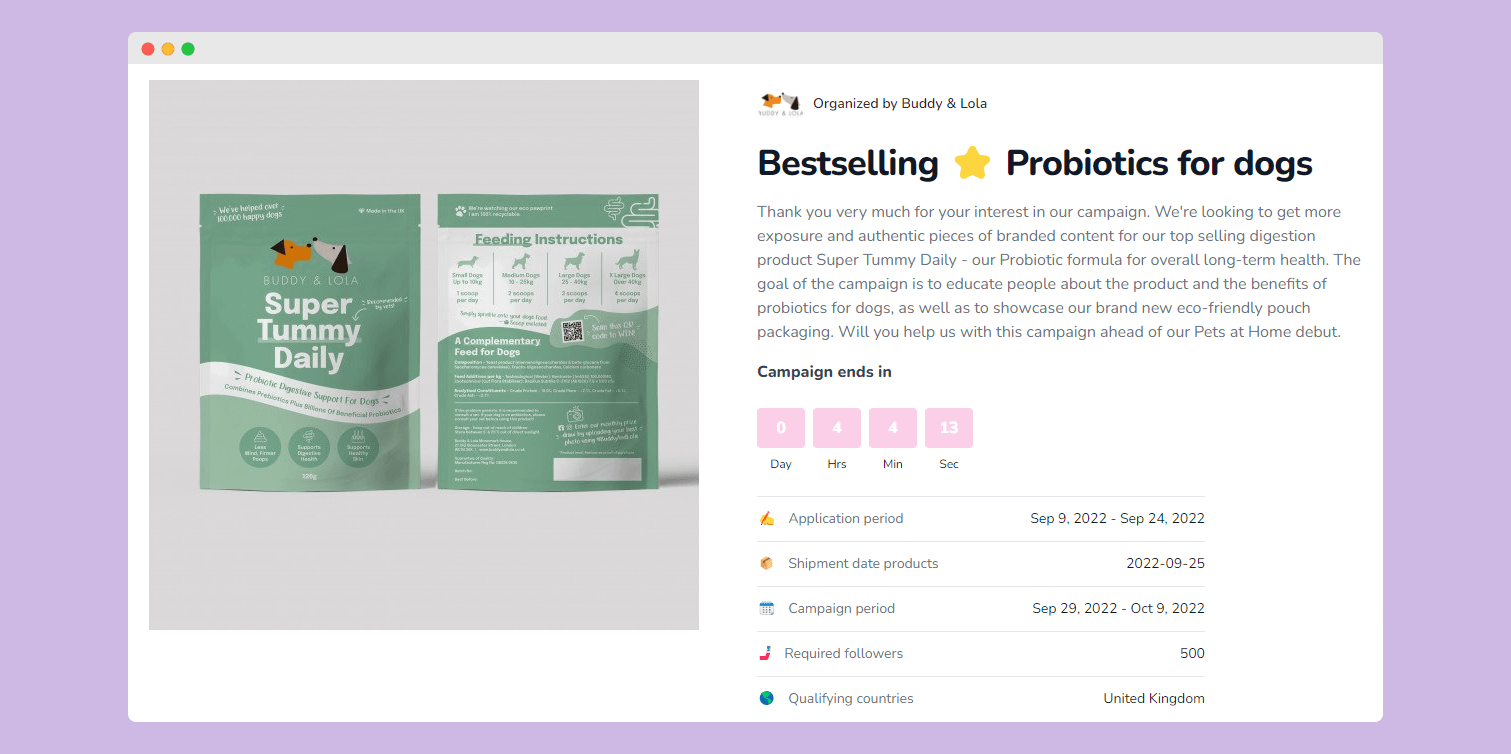Click the writing hand icon beside Application period

coord(767,518)
